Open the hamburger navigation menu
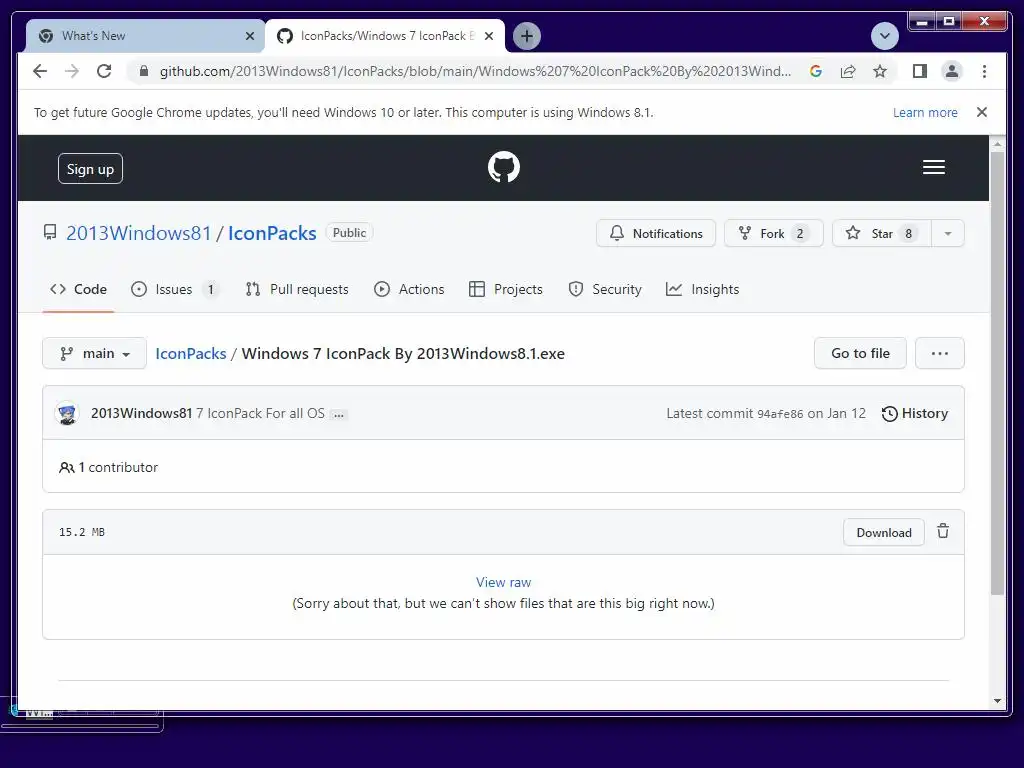Image resolution: width=1024 pixels, height=768 pixels. coord(933,167)
